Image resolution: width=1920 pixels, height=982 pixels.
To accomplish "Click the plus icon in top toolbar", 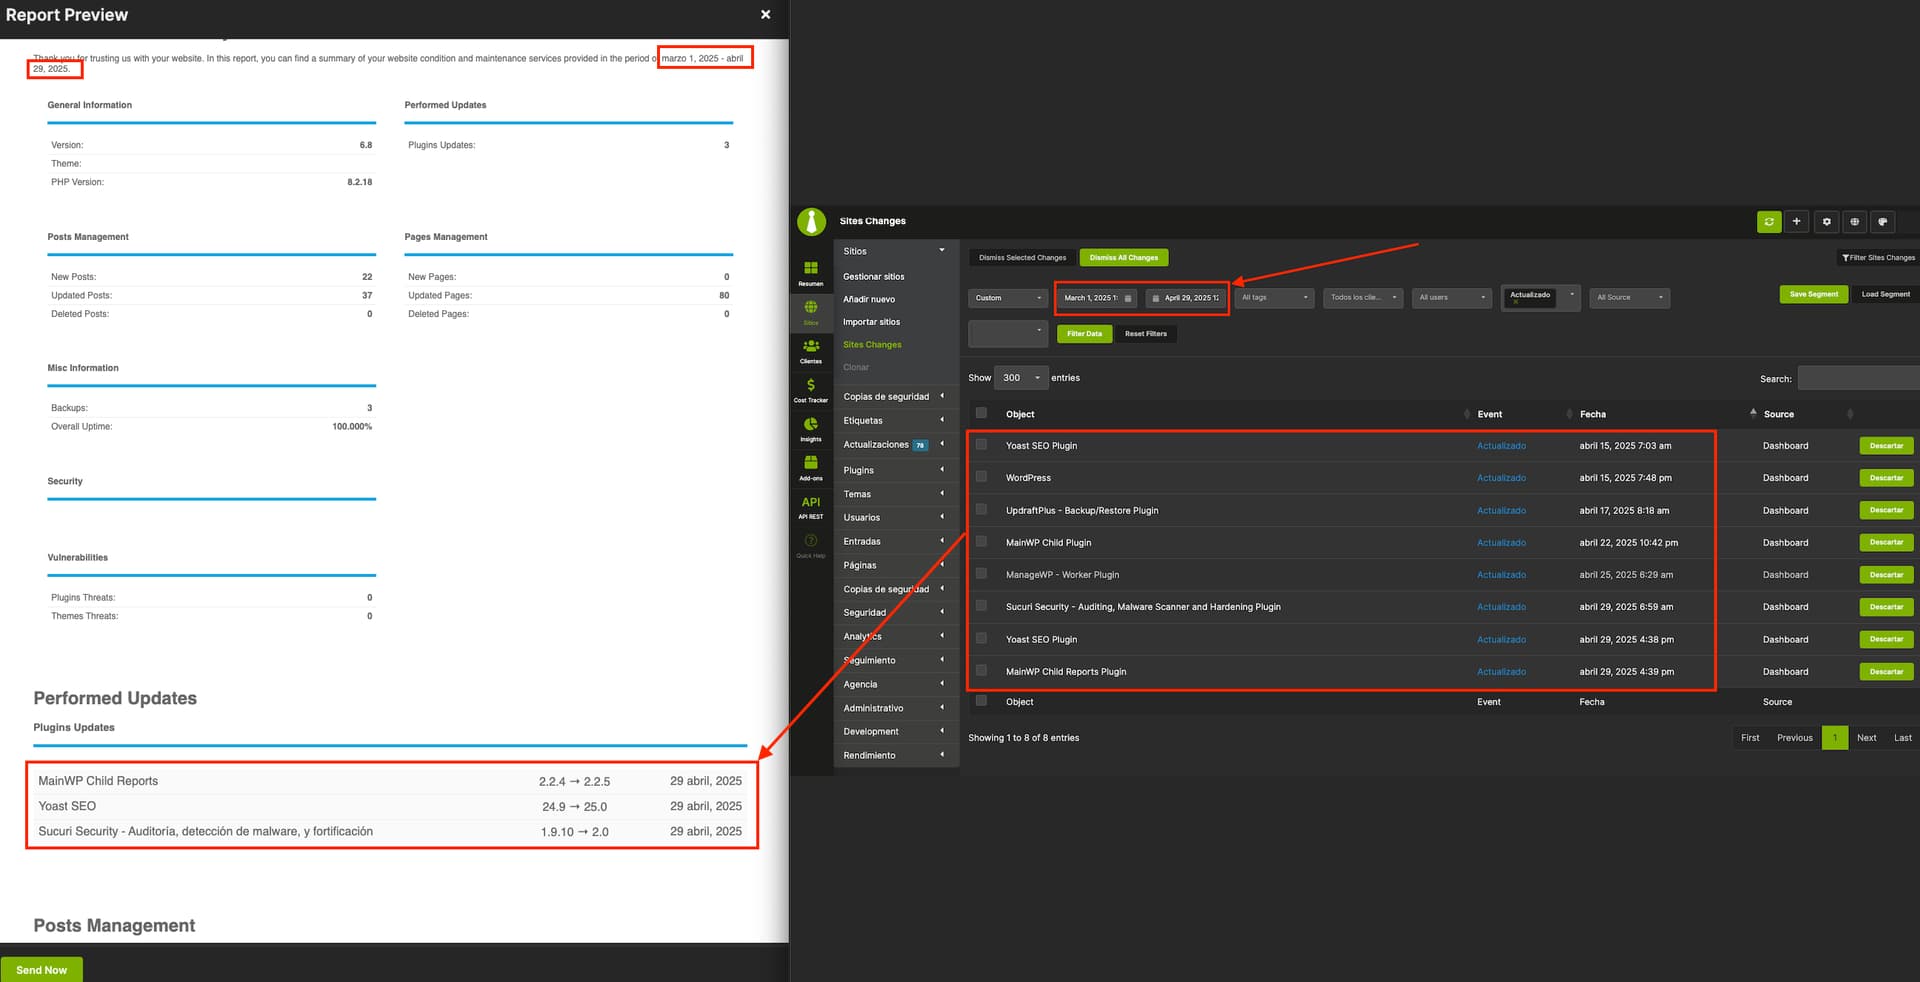I will coord(1797,222).
